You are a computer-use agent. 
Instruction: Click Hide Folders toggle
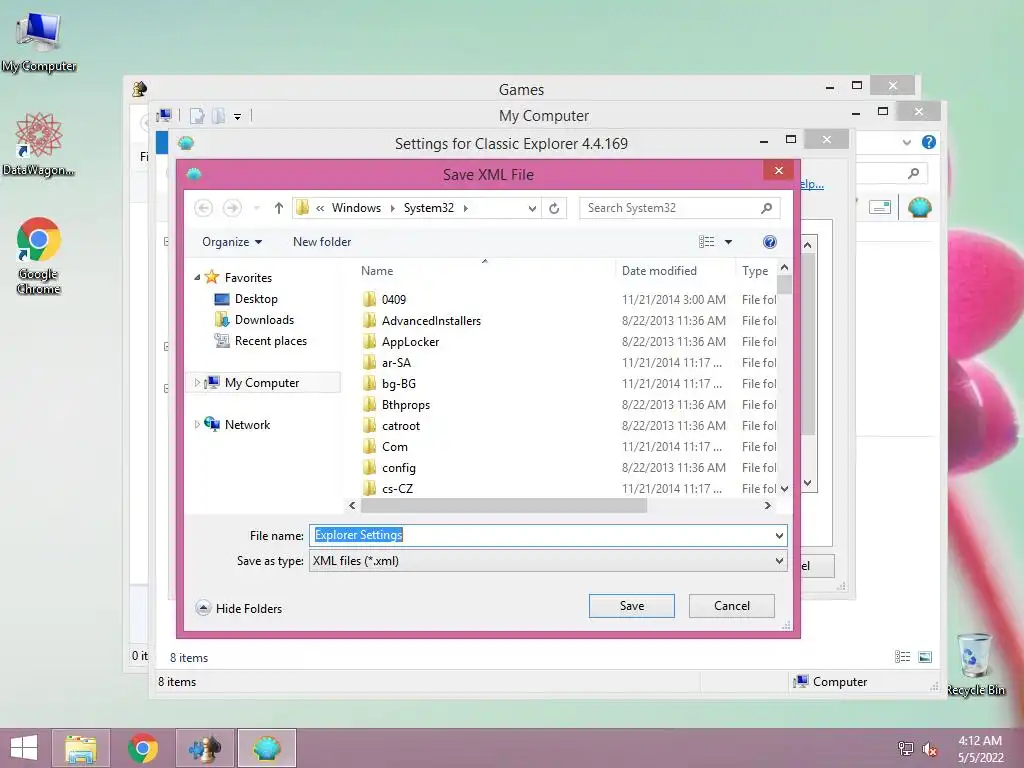[x=239, y=608]
